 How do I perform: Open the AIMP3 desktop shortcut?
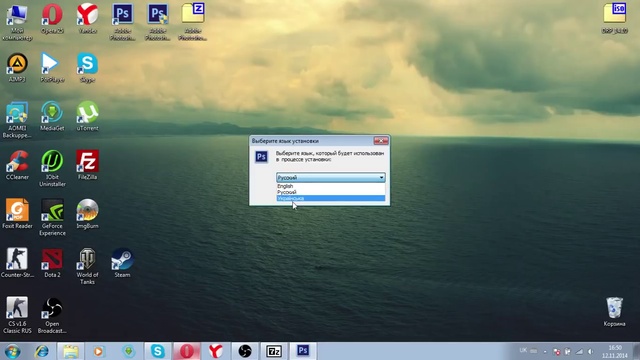click(17, 68)
